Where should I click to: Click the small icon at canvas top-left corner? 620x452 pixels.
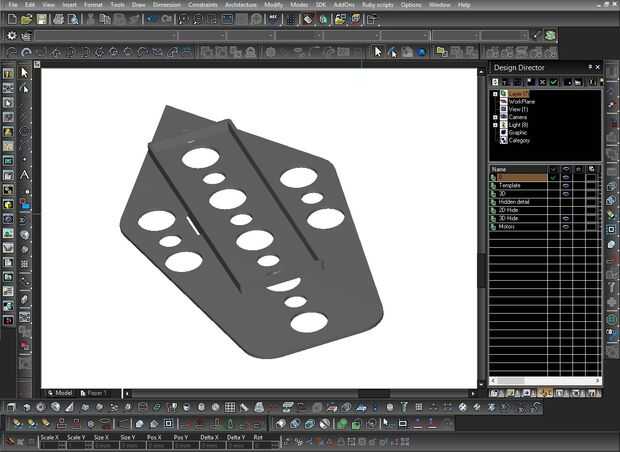[37, 64]
